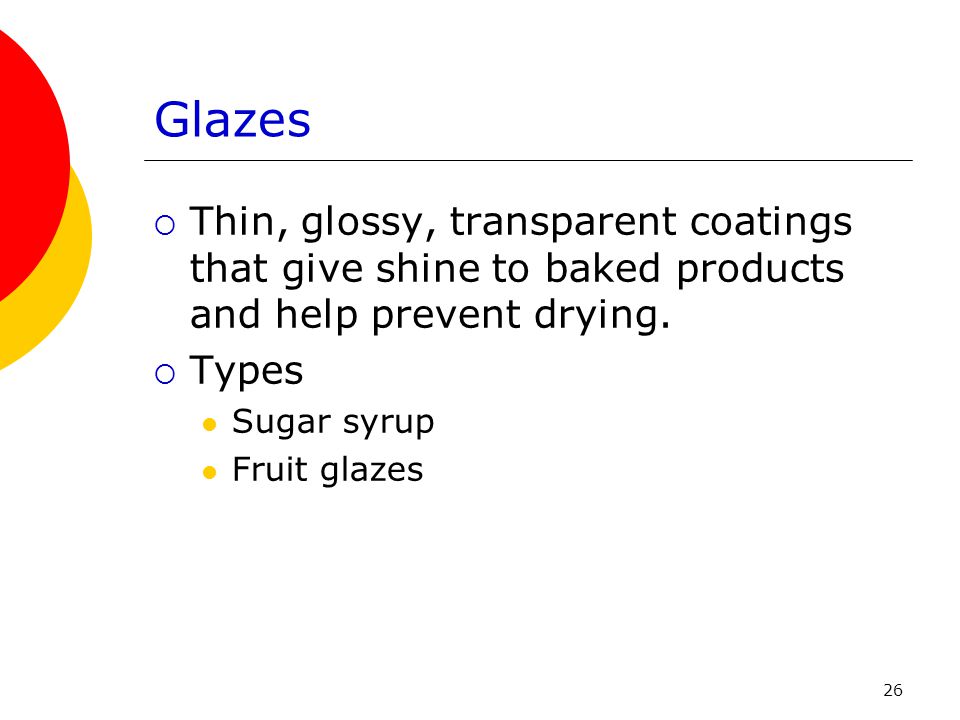960x720 pixels.
Task: Click the word "products"
Action: [760, 269]
